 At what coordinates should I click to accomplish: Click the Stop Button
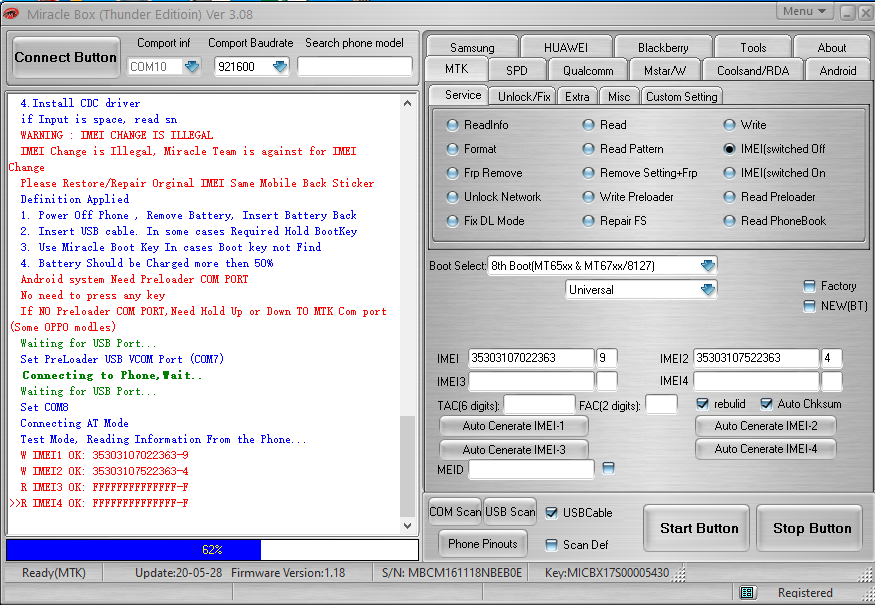click(x=811, y=528)
